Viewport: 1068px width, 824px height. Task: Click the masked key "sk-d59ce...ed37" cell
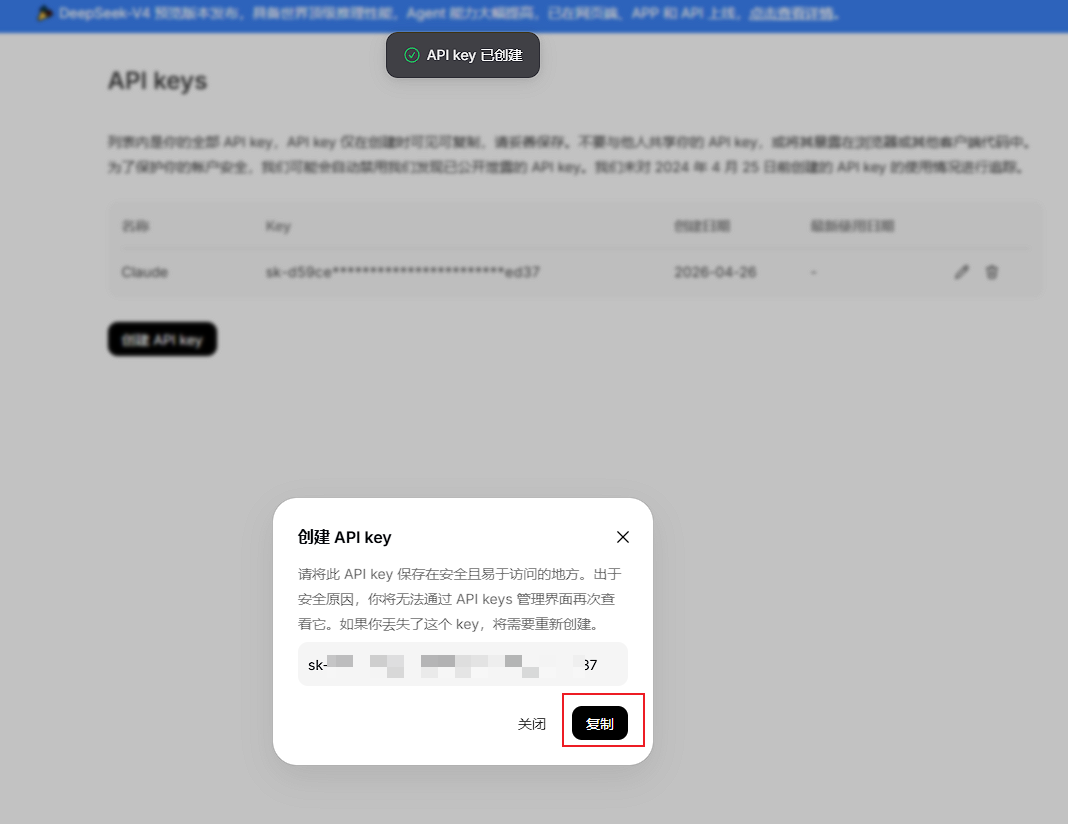click(403, 272)
